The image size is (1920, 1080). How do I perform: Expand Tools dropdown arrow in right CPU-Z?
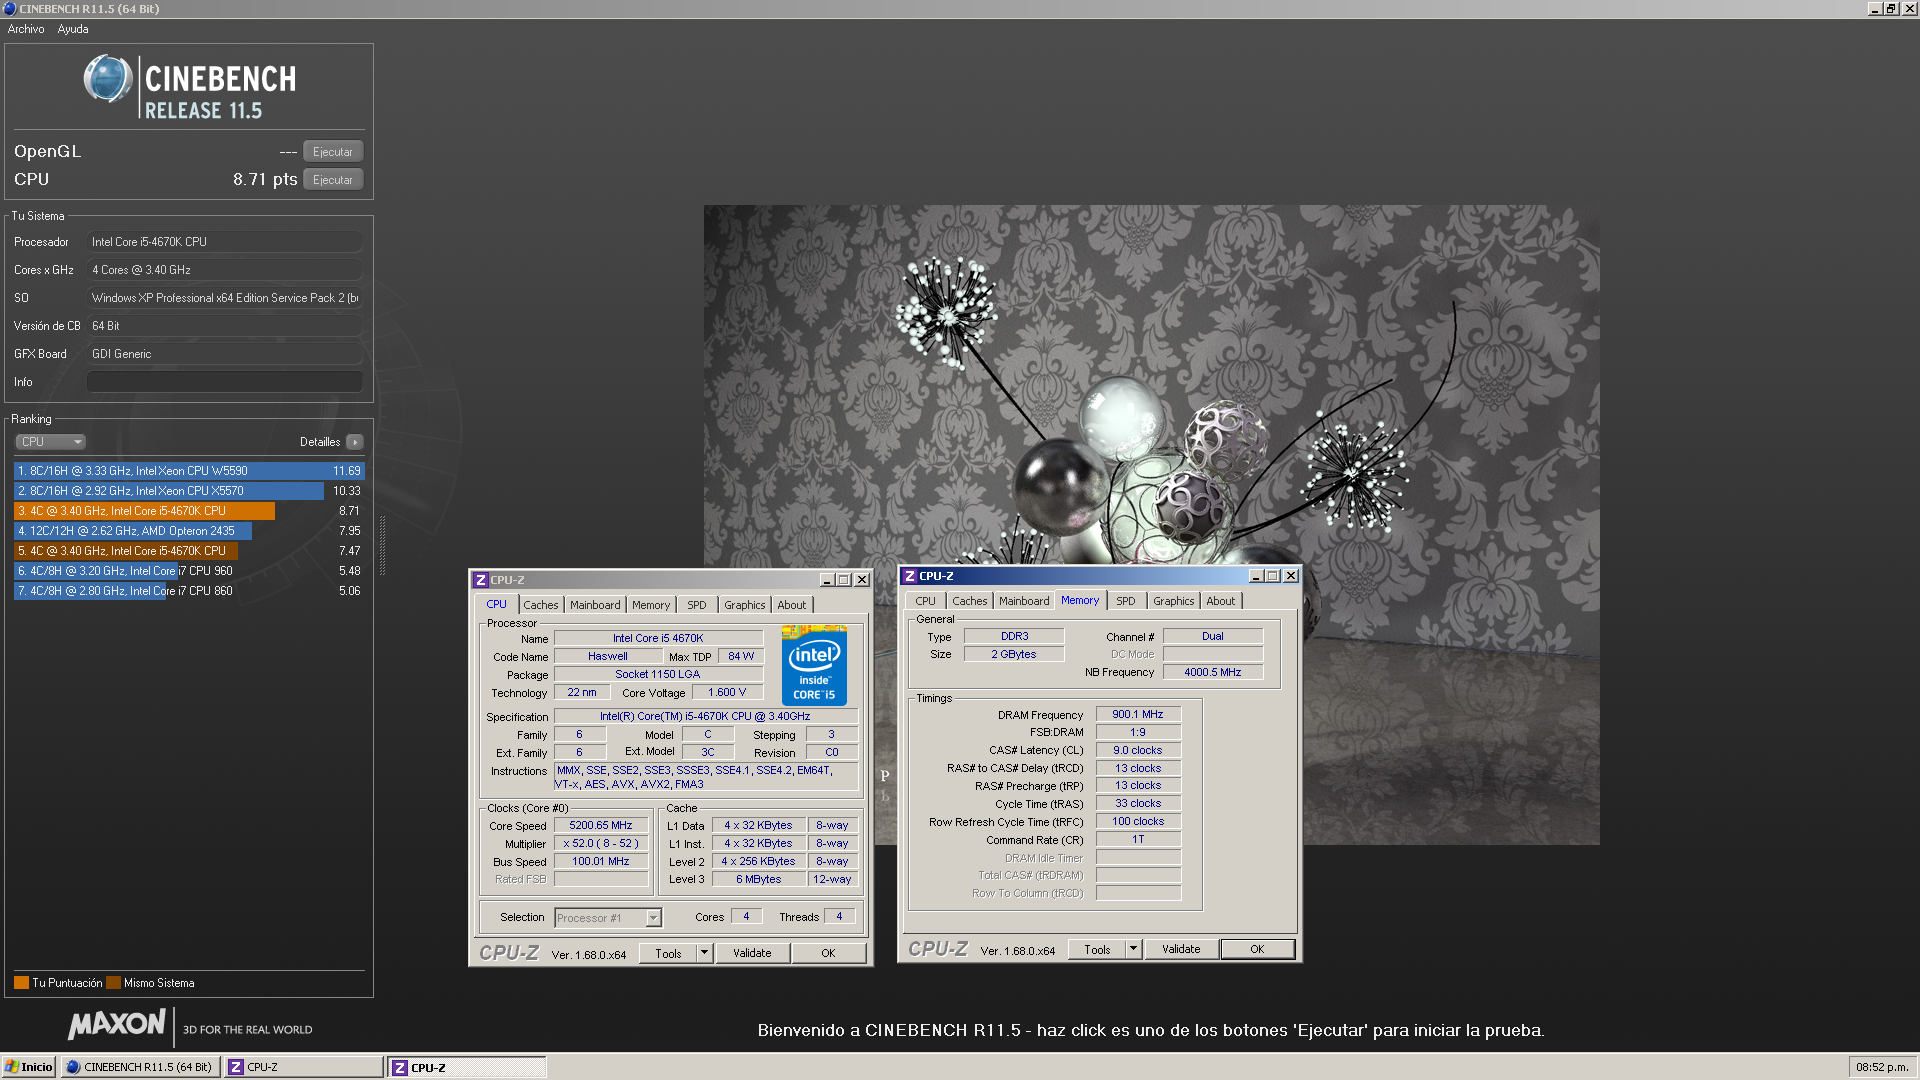pos(1133,950)
